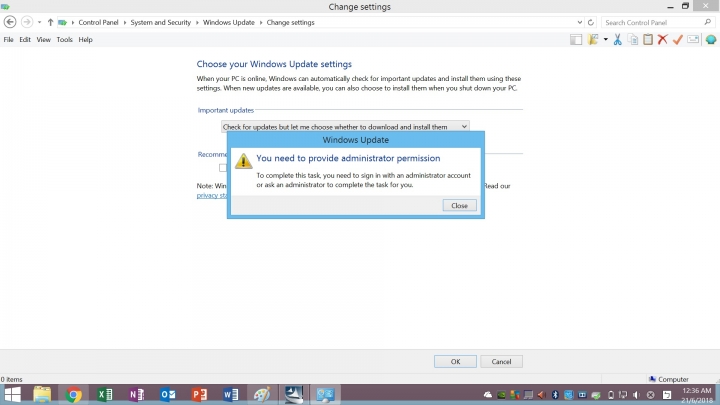Open Outlook from the taskbar

pyautogui.click(x=168, y=394)
